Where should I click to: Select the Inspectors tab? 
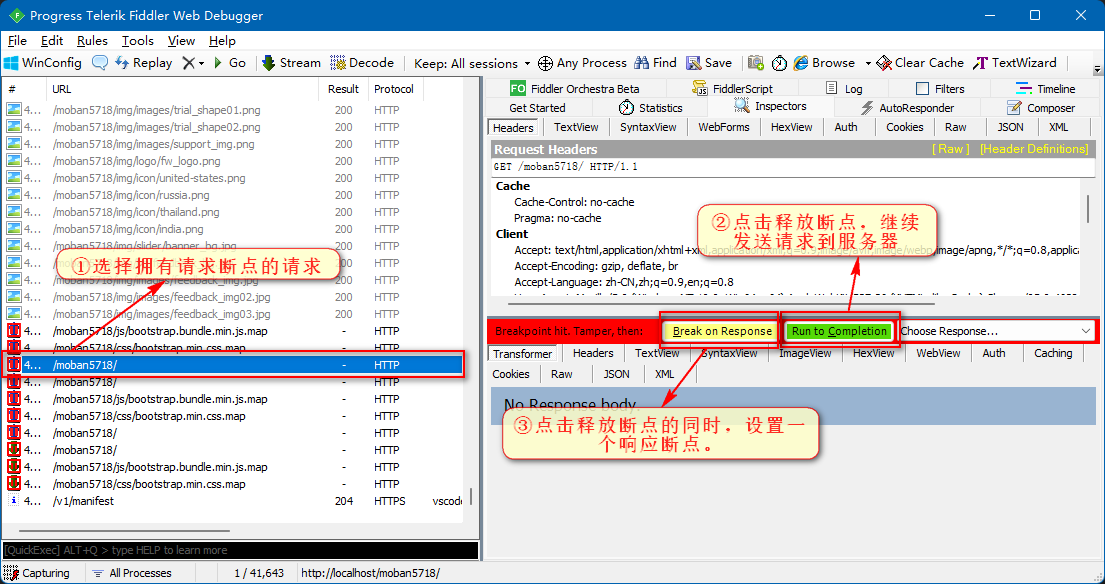770,106
